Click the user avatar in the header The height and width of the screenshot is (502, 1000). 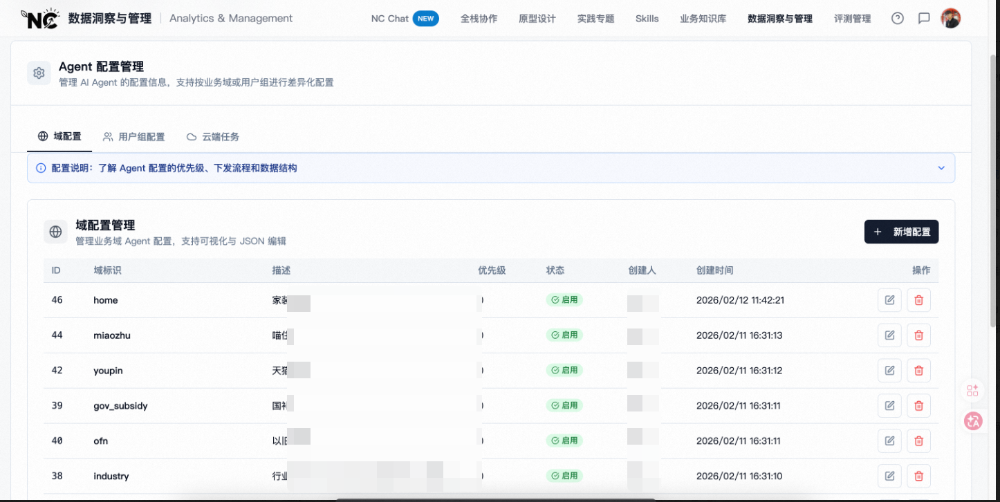coord(951,18)
